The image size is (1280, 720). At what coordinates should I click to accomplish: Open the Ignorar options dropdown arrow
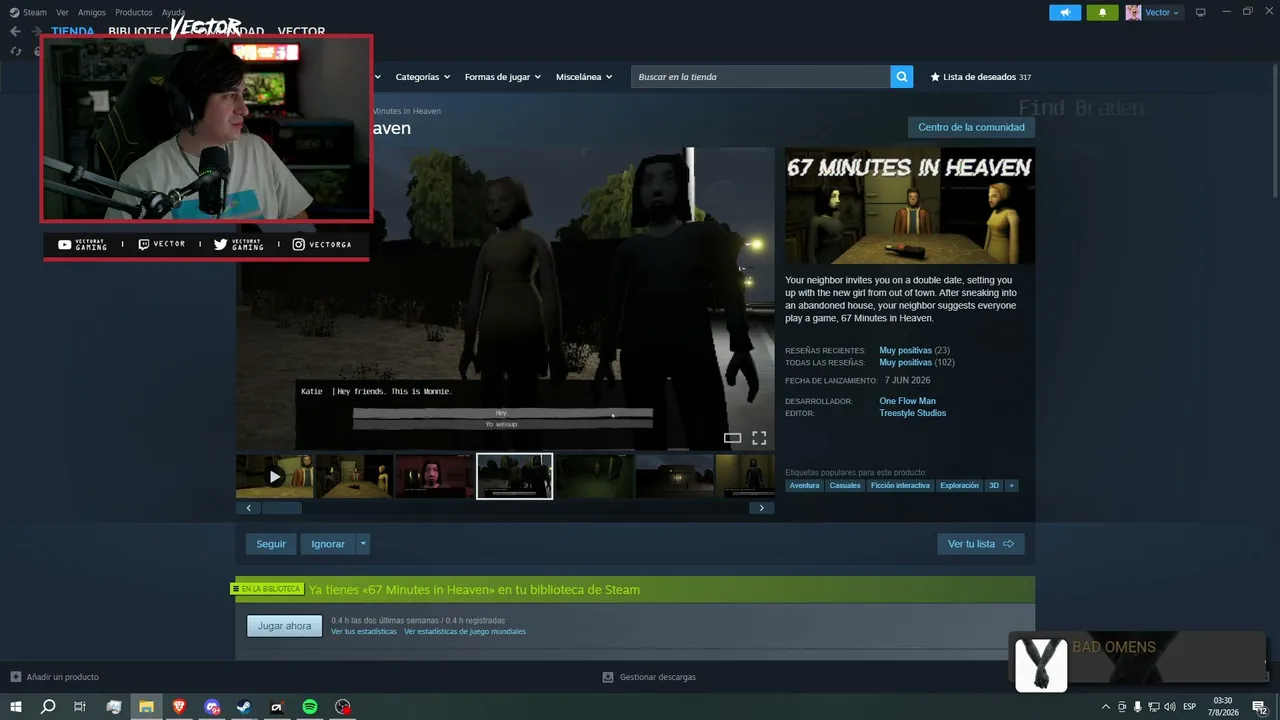click(363, 544)
